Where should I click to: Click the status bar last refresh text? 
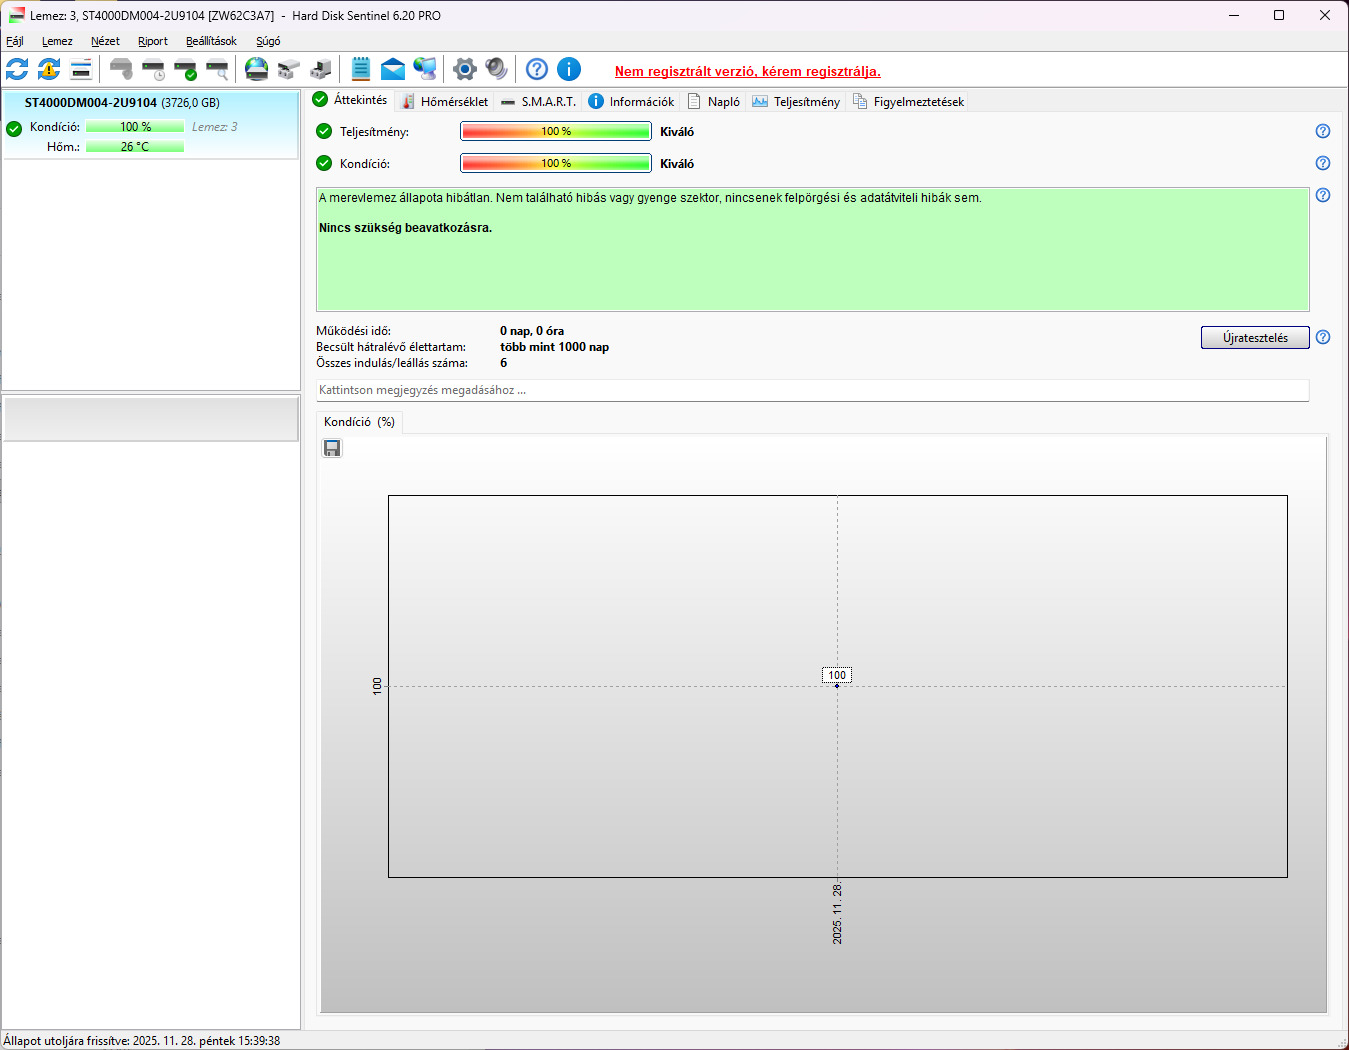[x=141, y=1041]
